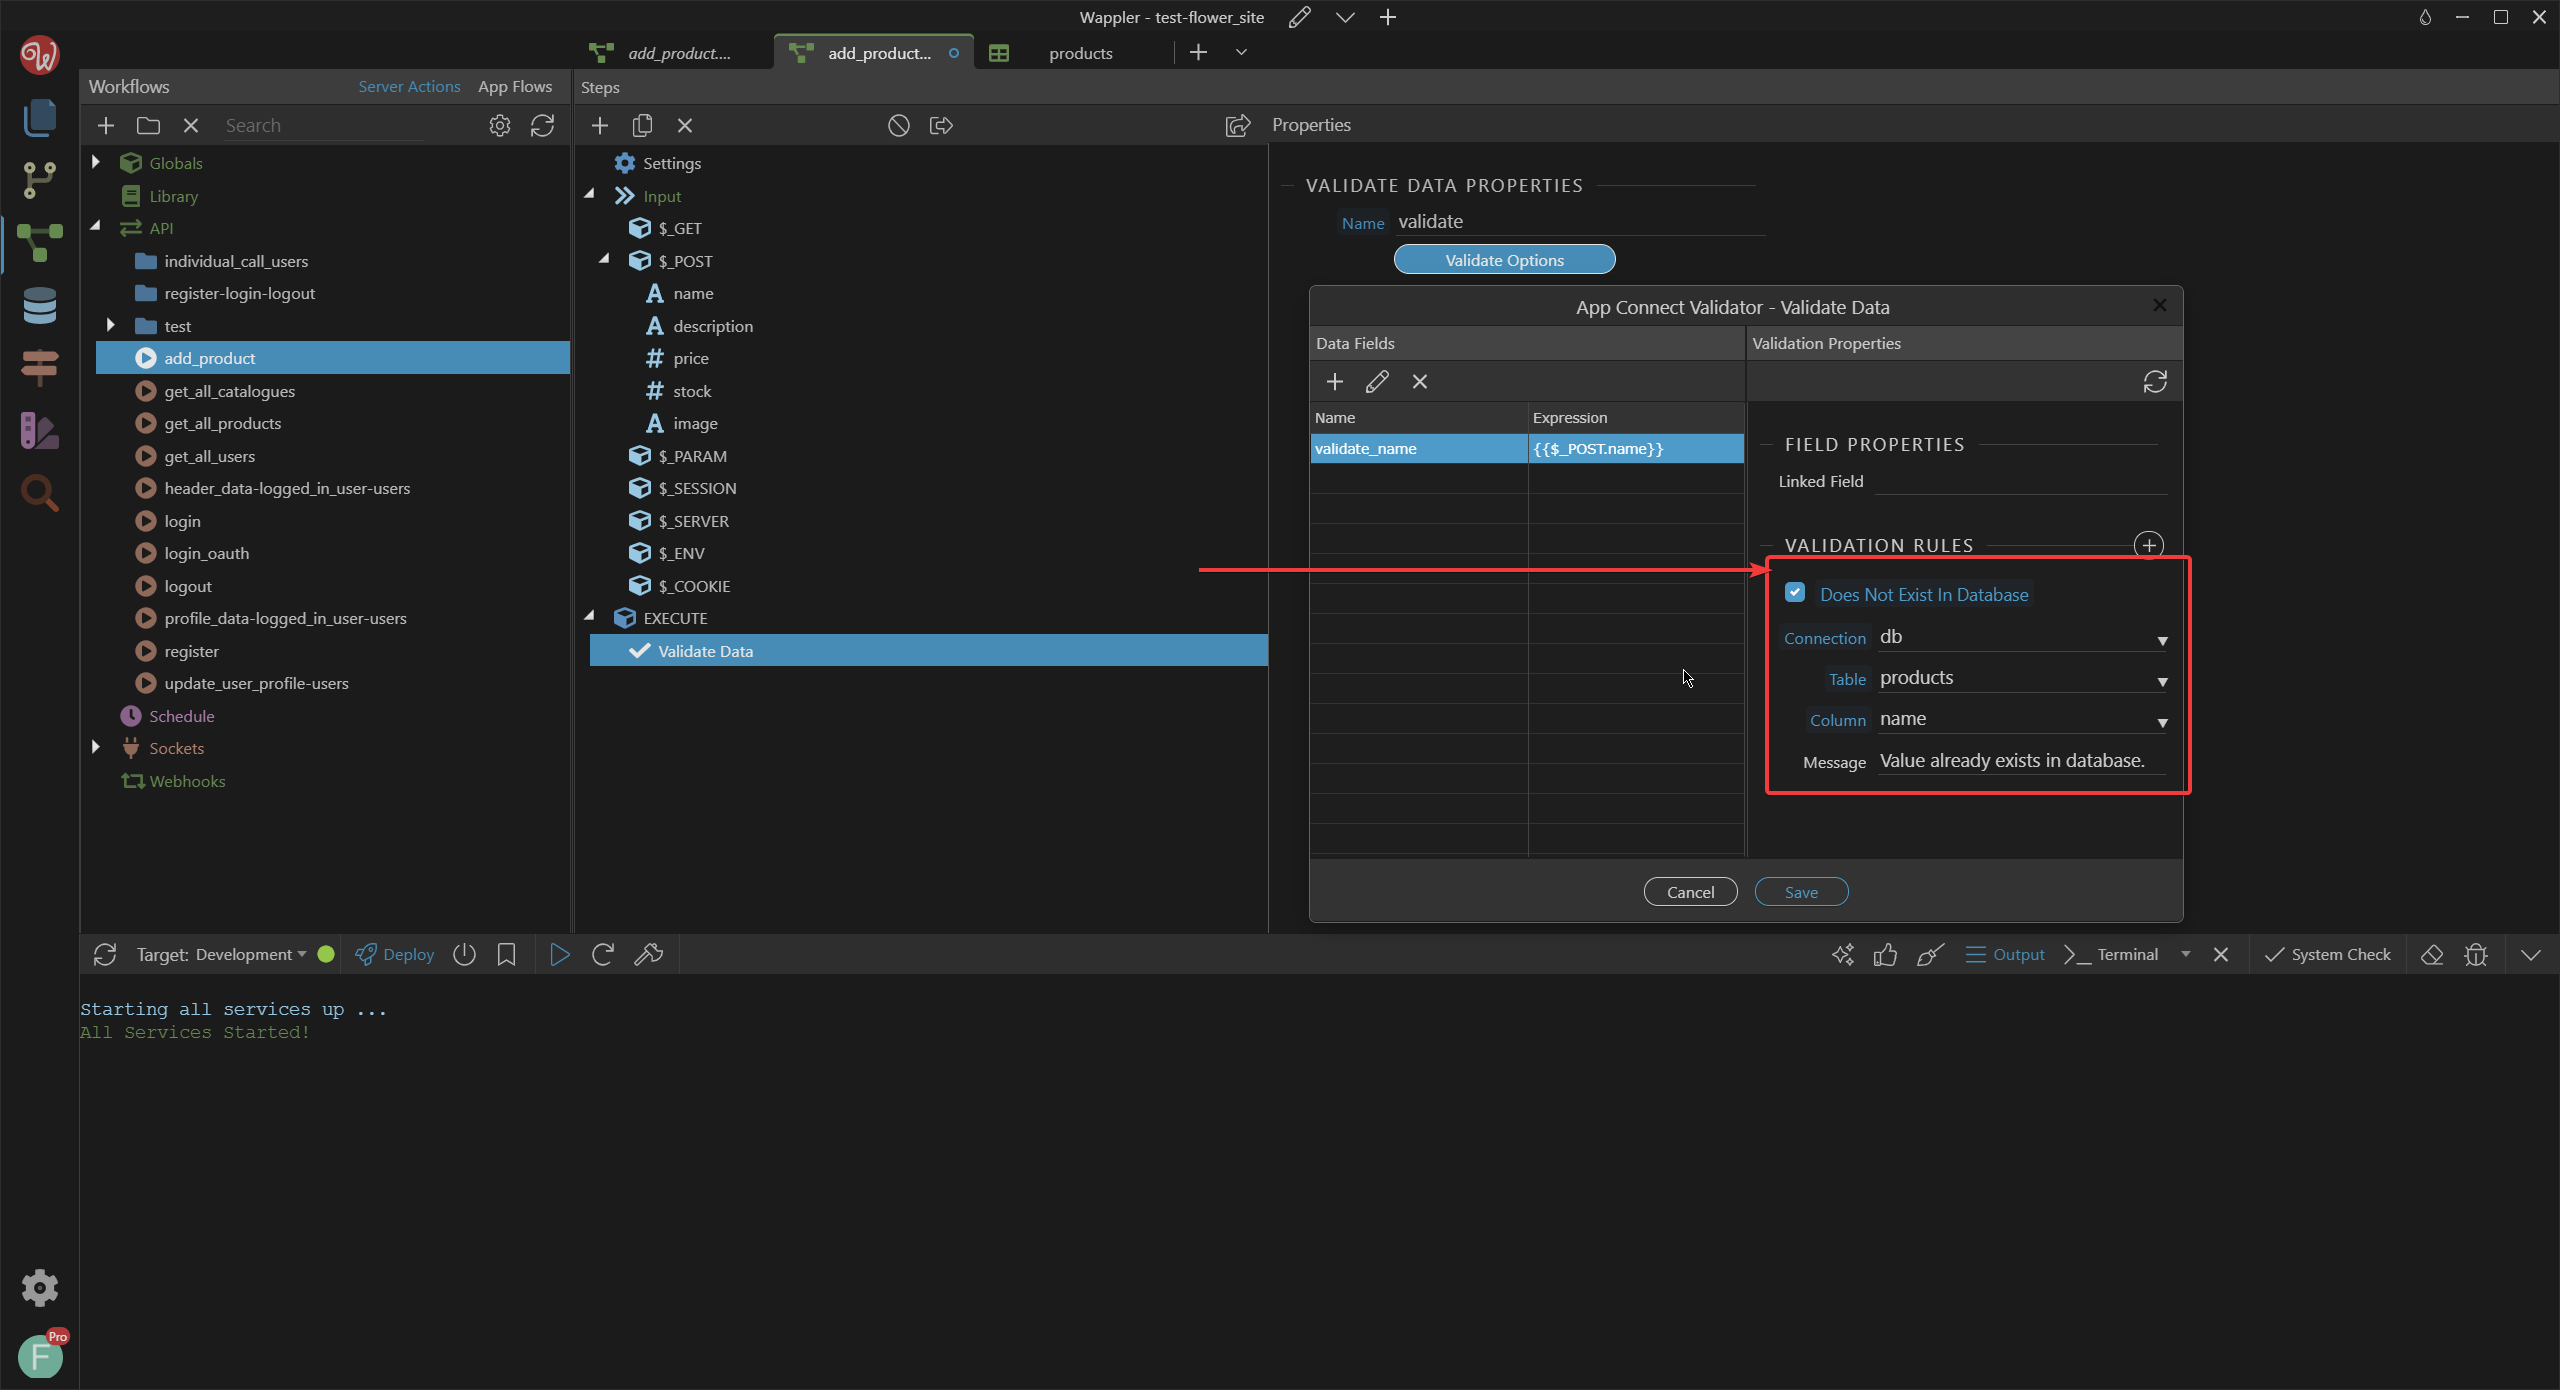Edit the validation Message field
This screenshot has height=1390, width=2560.
[2023, 761]
